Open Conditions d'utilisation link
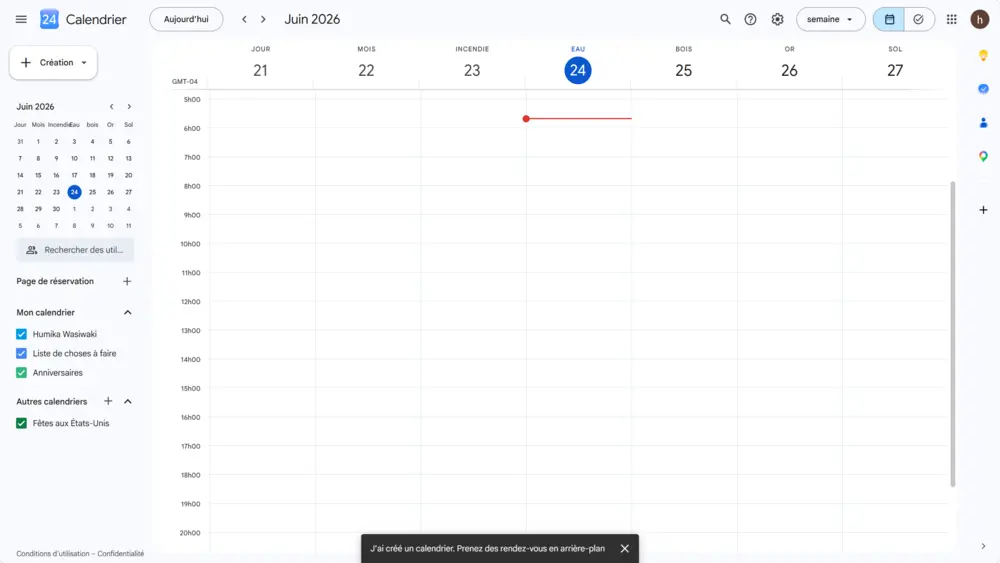The height and width of the screenshot is (563, 1000). pyautogui.click(x=53, y=553)
